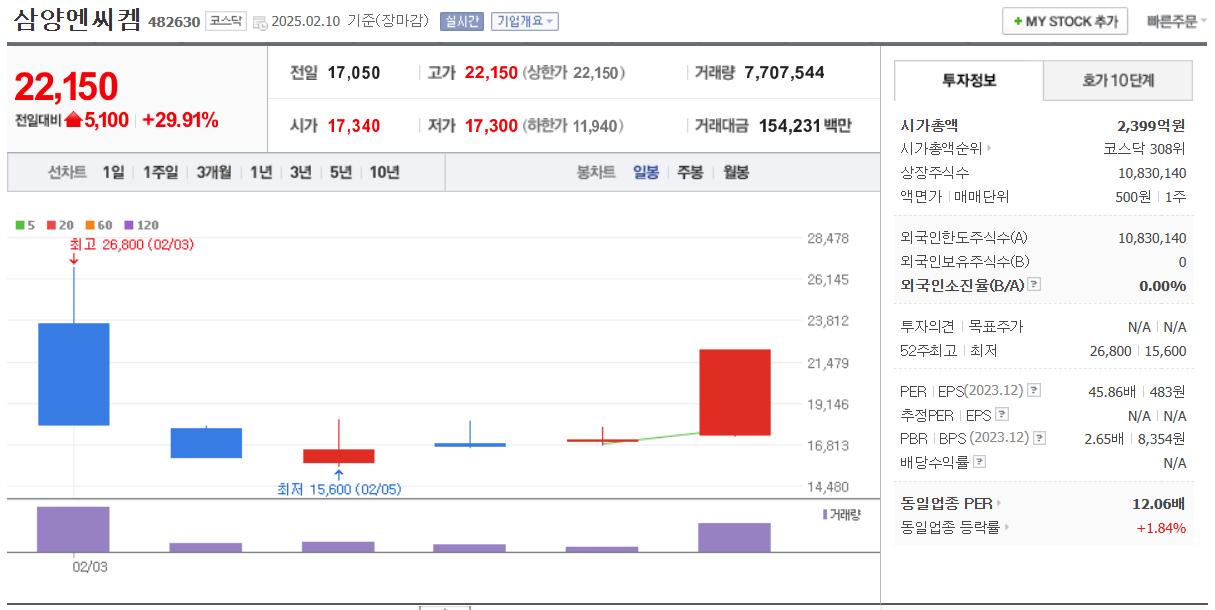Click the 시가총액 value 2,399억원
The height and width of the screenshot is (610, 1215).
coord(1151,125)
